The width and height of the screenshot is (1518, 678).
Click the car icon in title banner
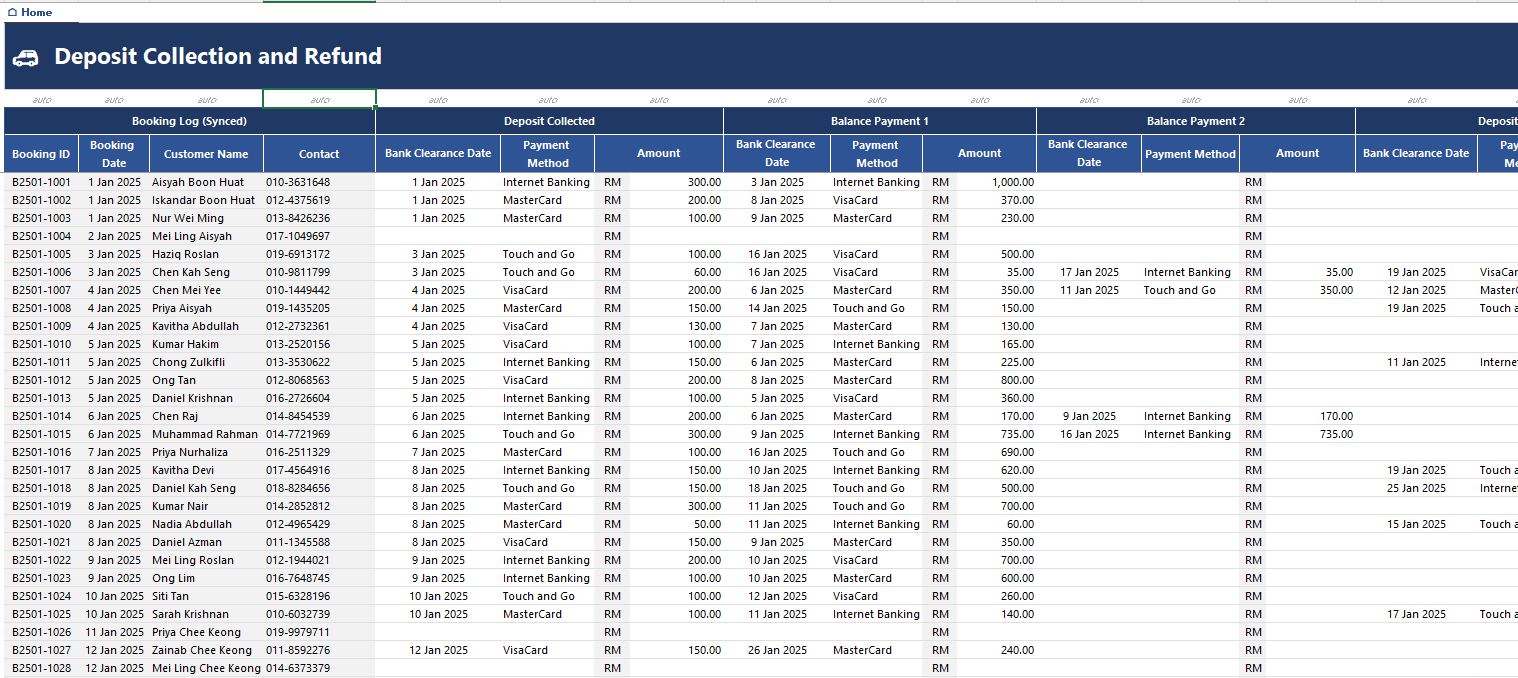point(25,58)
